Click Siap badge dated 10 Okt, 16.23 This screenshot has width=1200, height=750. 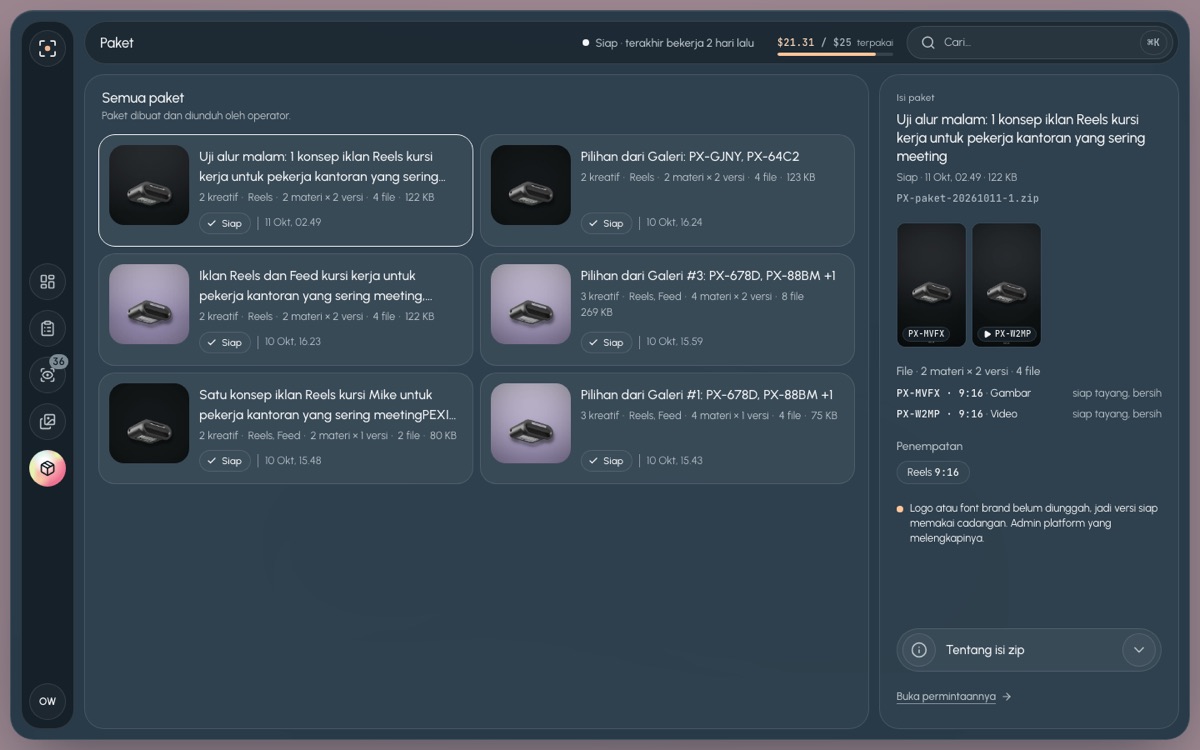tap(225, 342)
